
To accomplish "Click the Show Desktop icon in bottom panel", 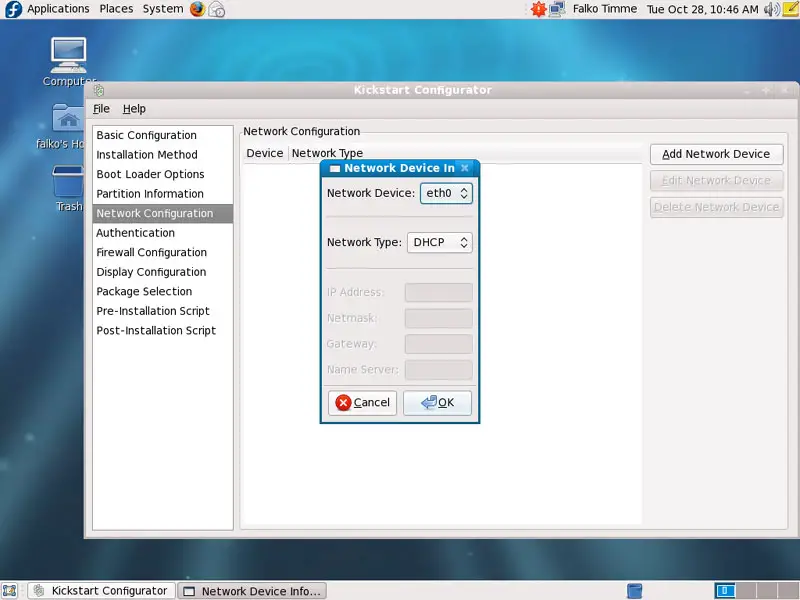I will click(x=10, y=591).
